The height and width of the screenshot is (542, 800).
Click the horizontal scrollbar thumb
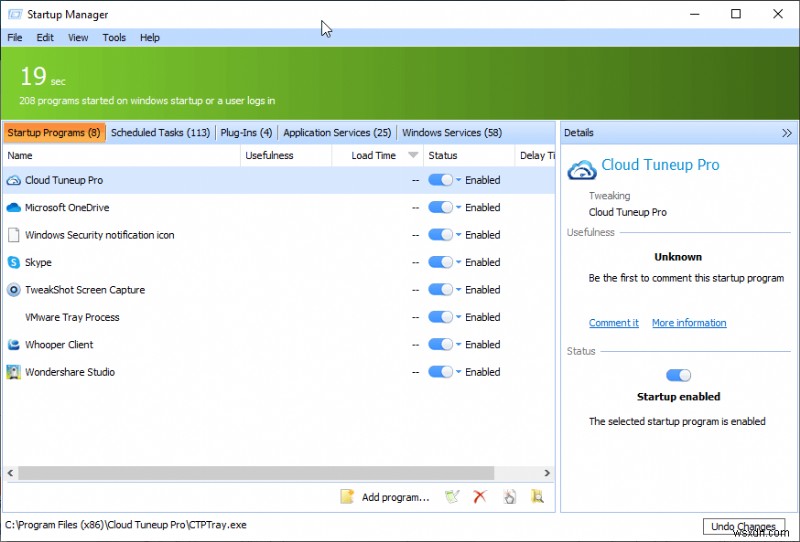pos(256,473)
